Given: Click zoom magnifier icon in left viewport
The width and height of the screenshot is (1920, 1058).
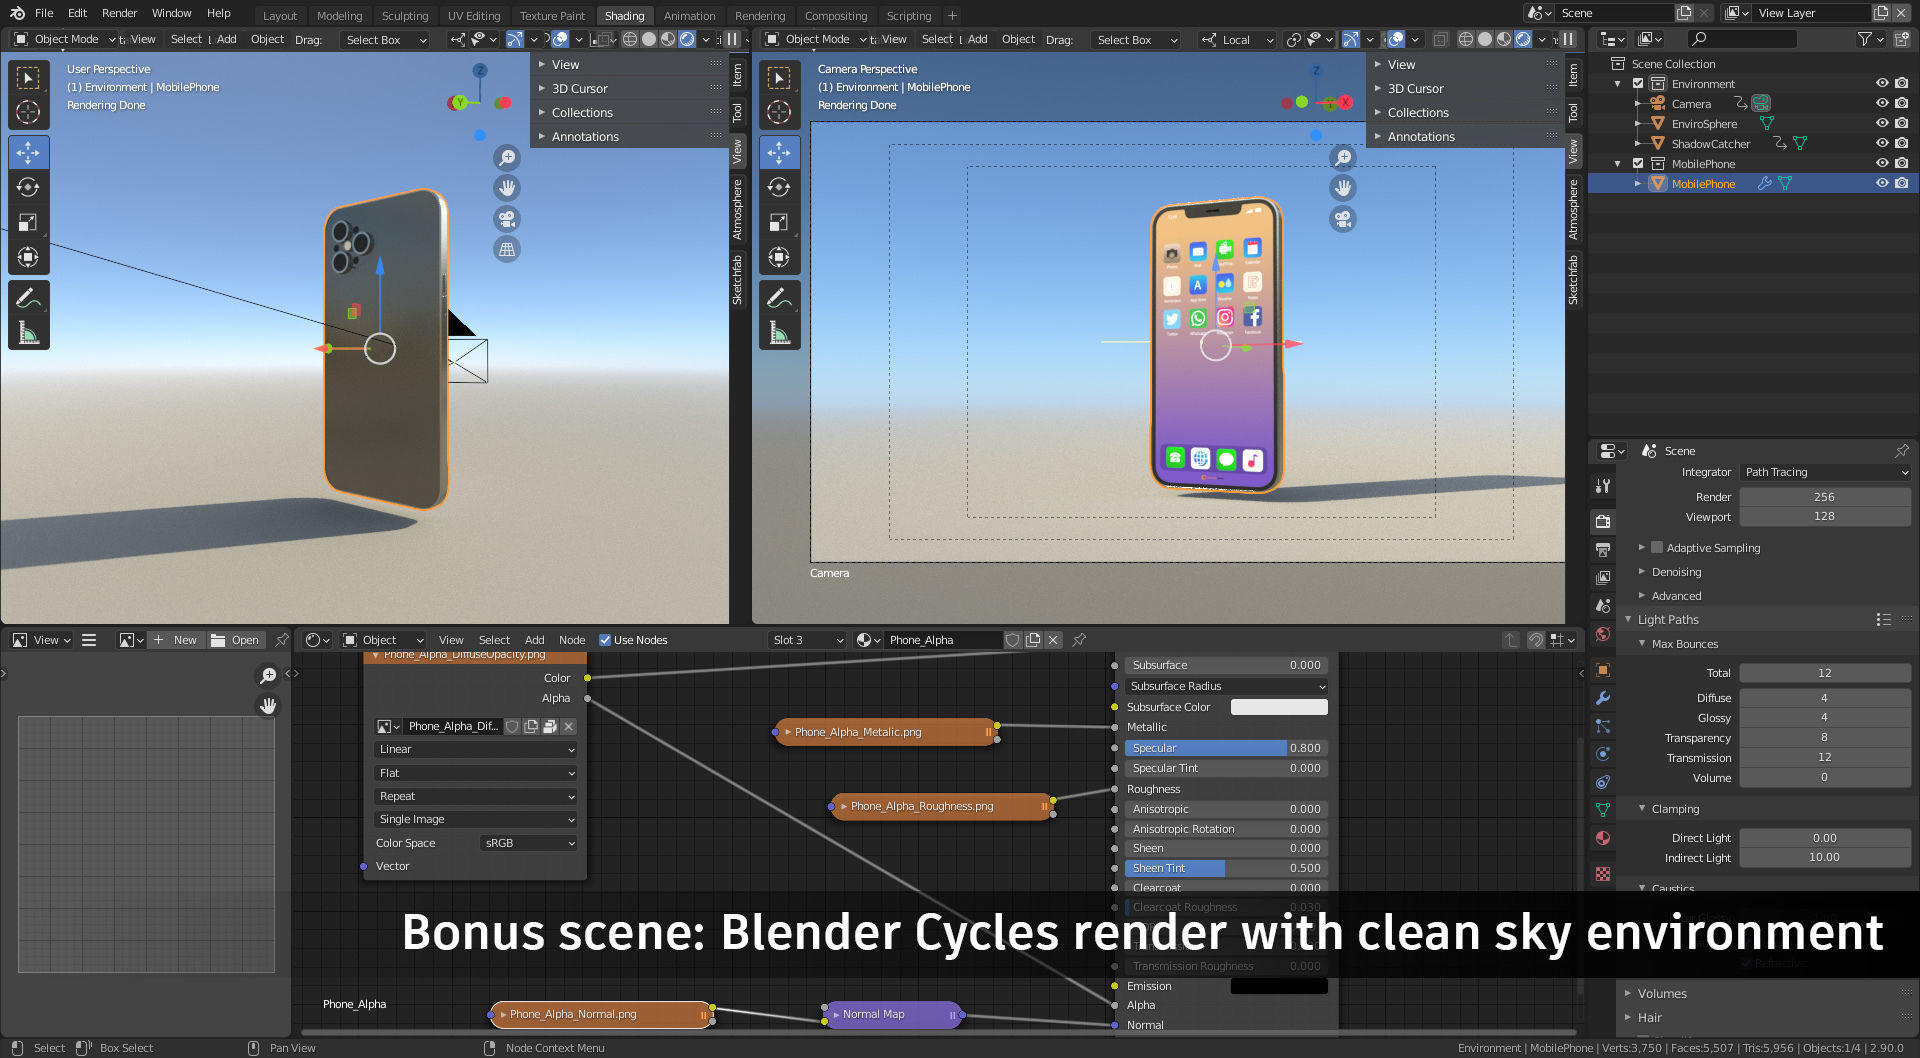Looking at the screenshot, I should pyautogui.click(x=507, y=158).
